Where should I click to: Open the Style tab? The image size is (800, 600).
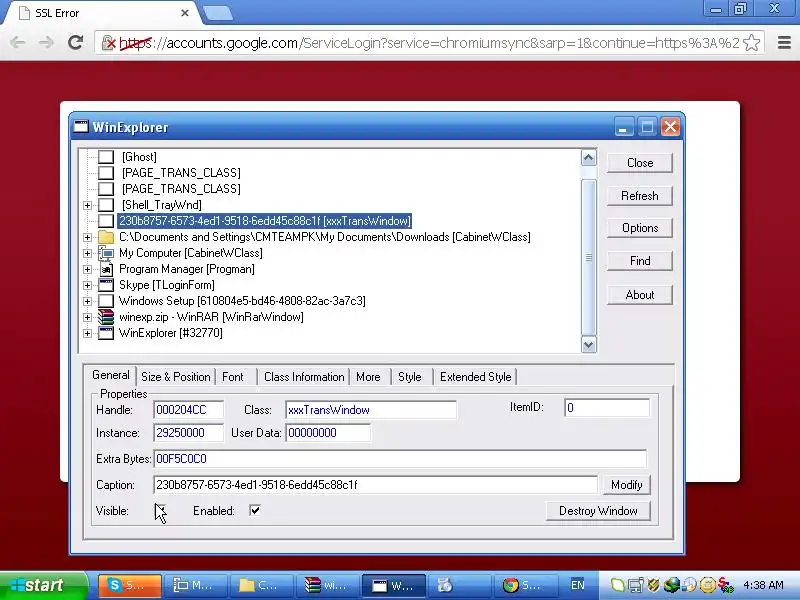(x=410, y=377)
